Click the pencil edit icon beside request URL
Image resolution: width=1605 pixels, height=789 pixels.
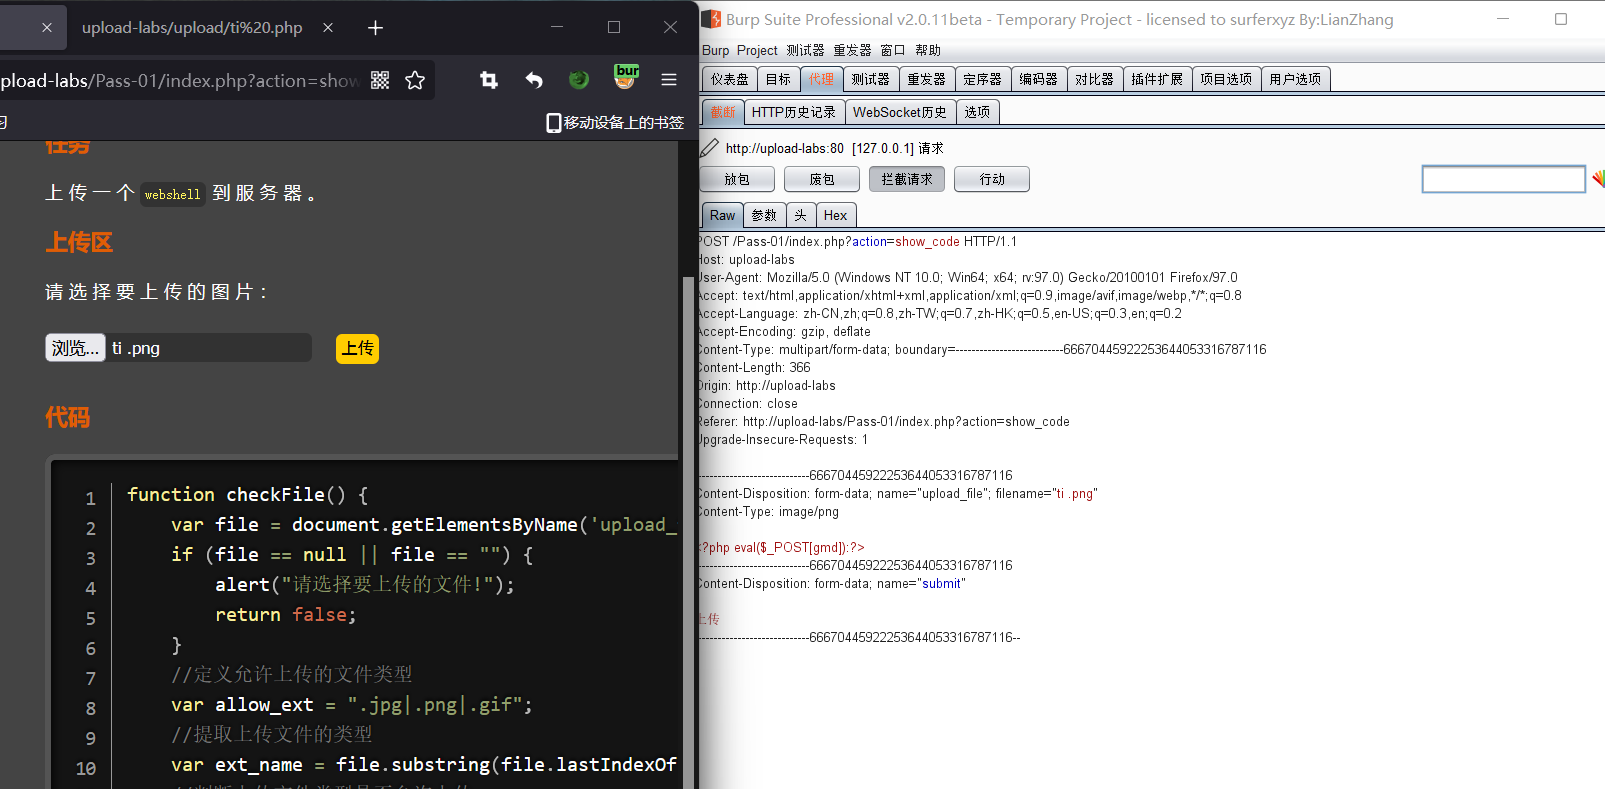[x=709, y=148]
